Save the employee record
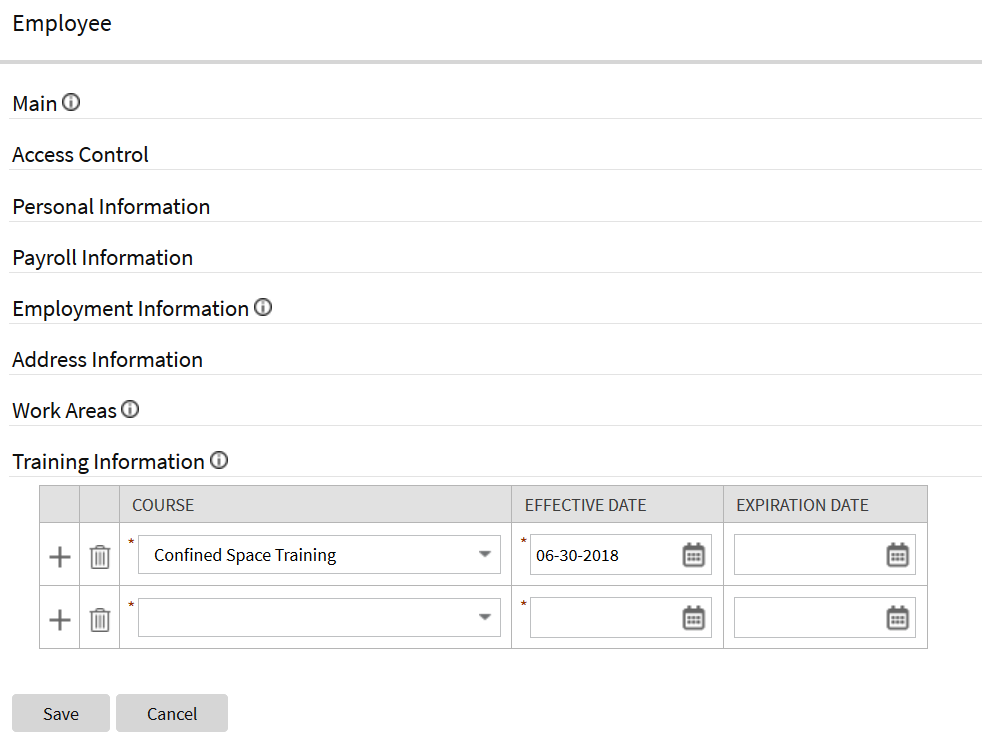Viewport: 982px width, 754px height. (60, 713)
